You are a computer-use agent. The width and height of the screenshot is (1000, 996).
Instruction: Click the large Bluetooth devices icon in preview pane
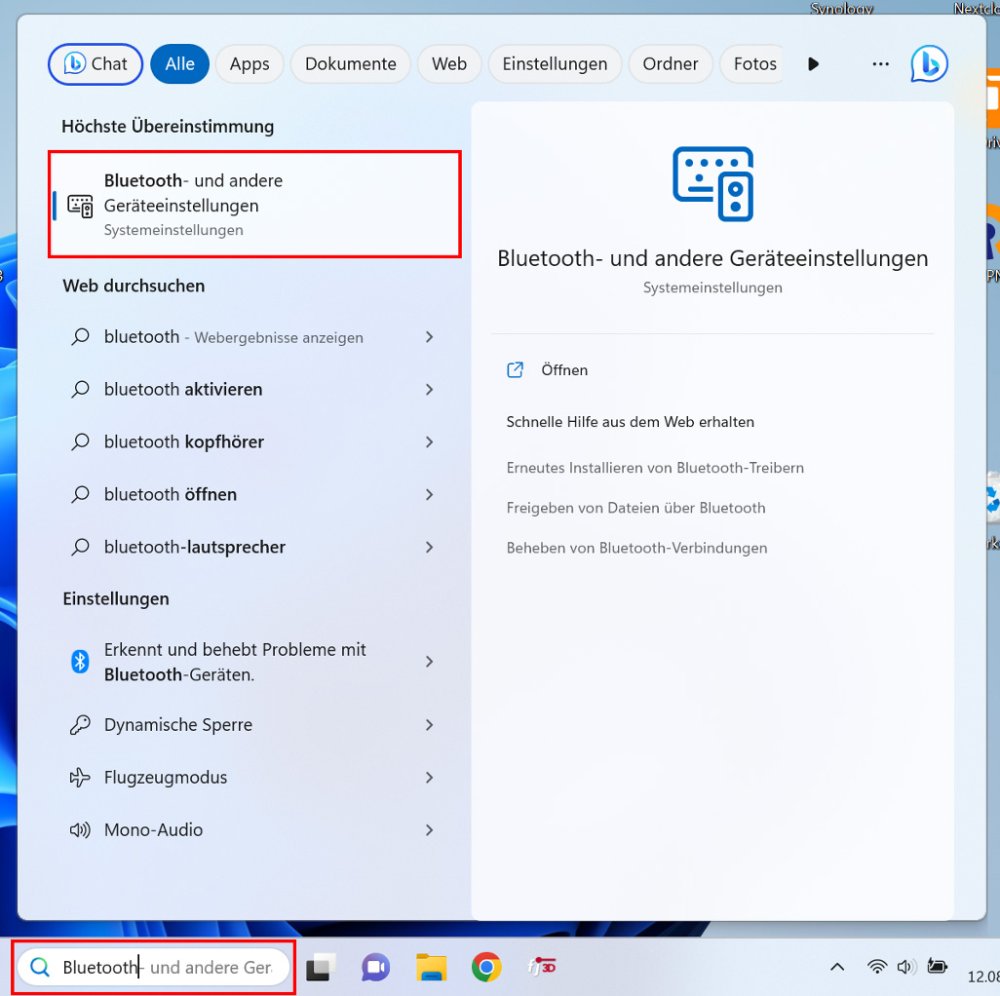coord(712,184)
